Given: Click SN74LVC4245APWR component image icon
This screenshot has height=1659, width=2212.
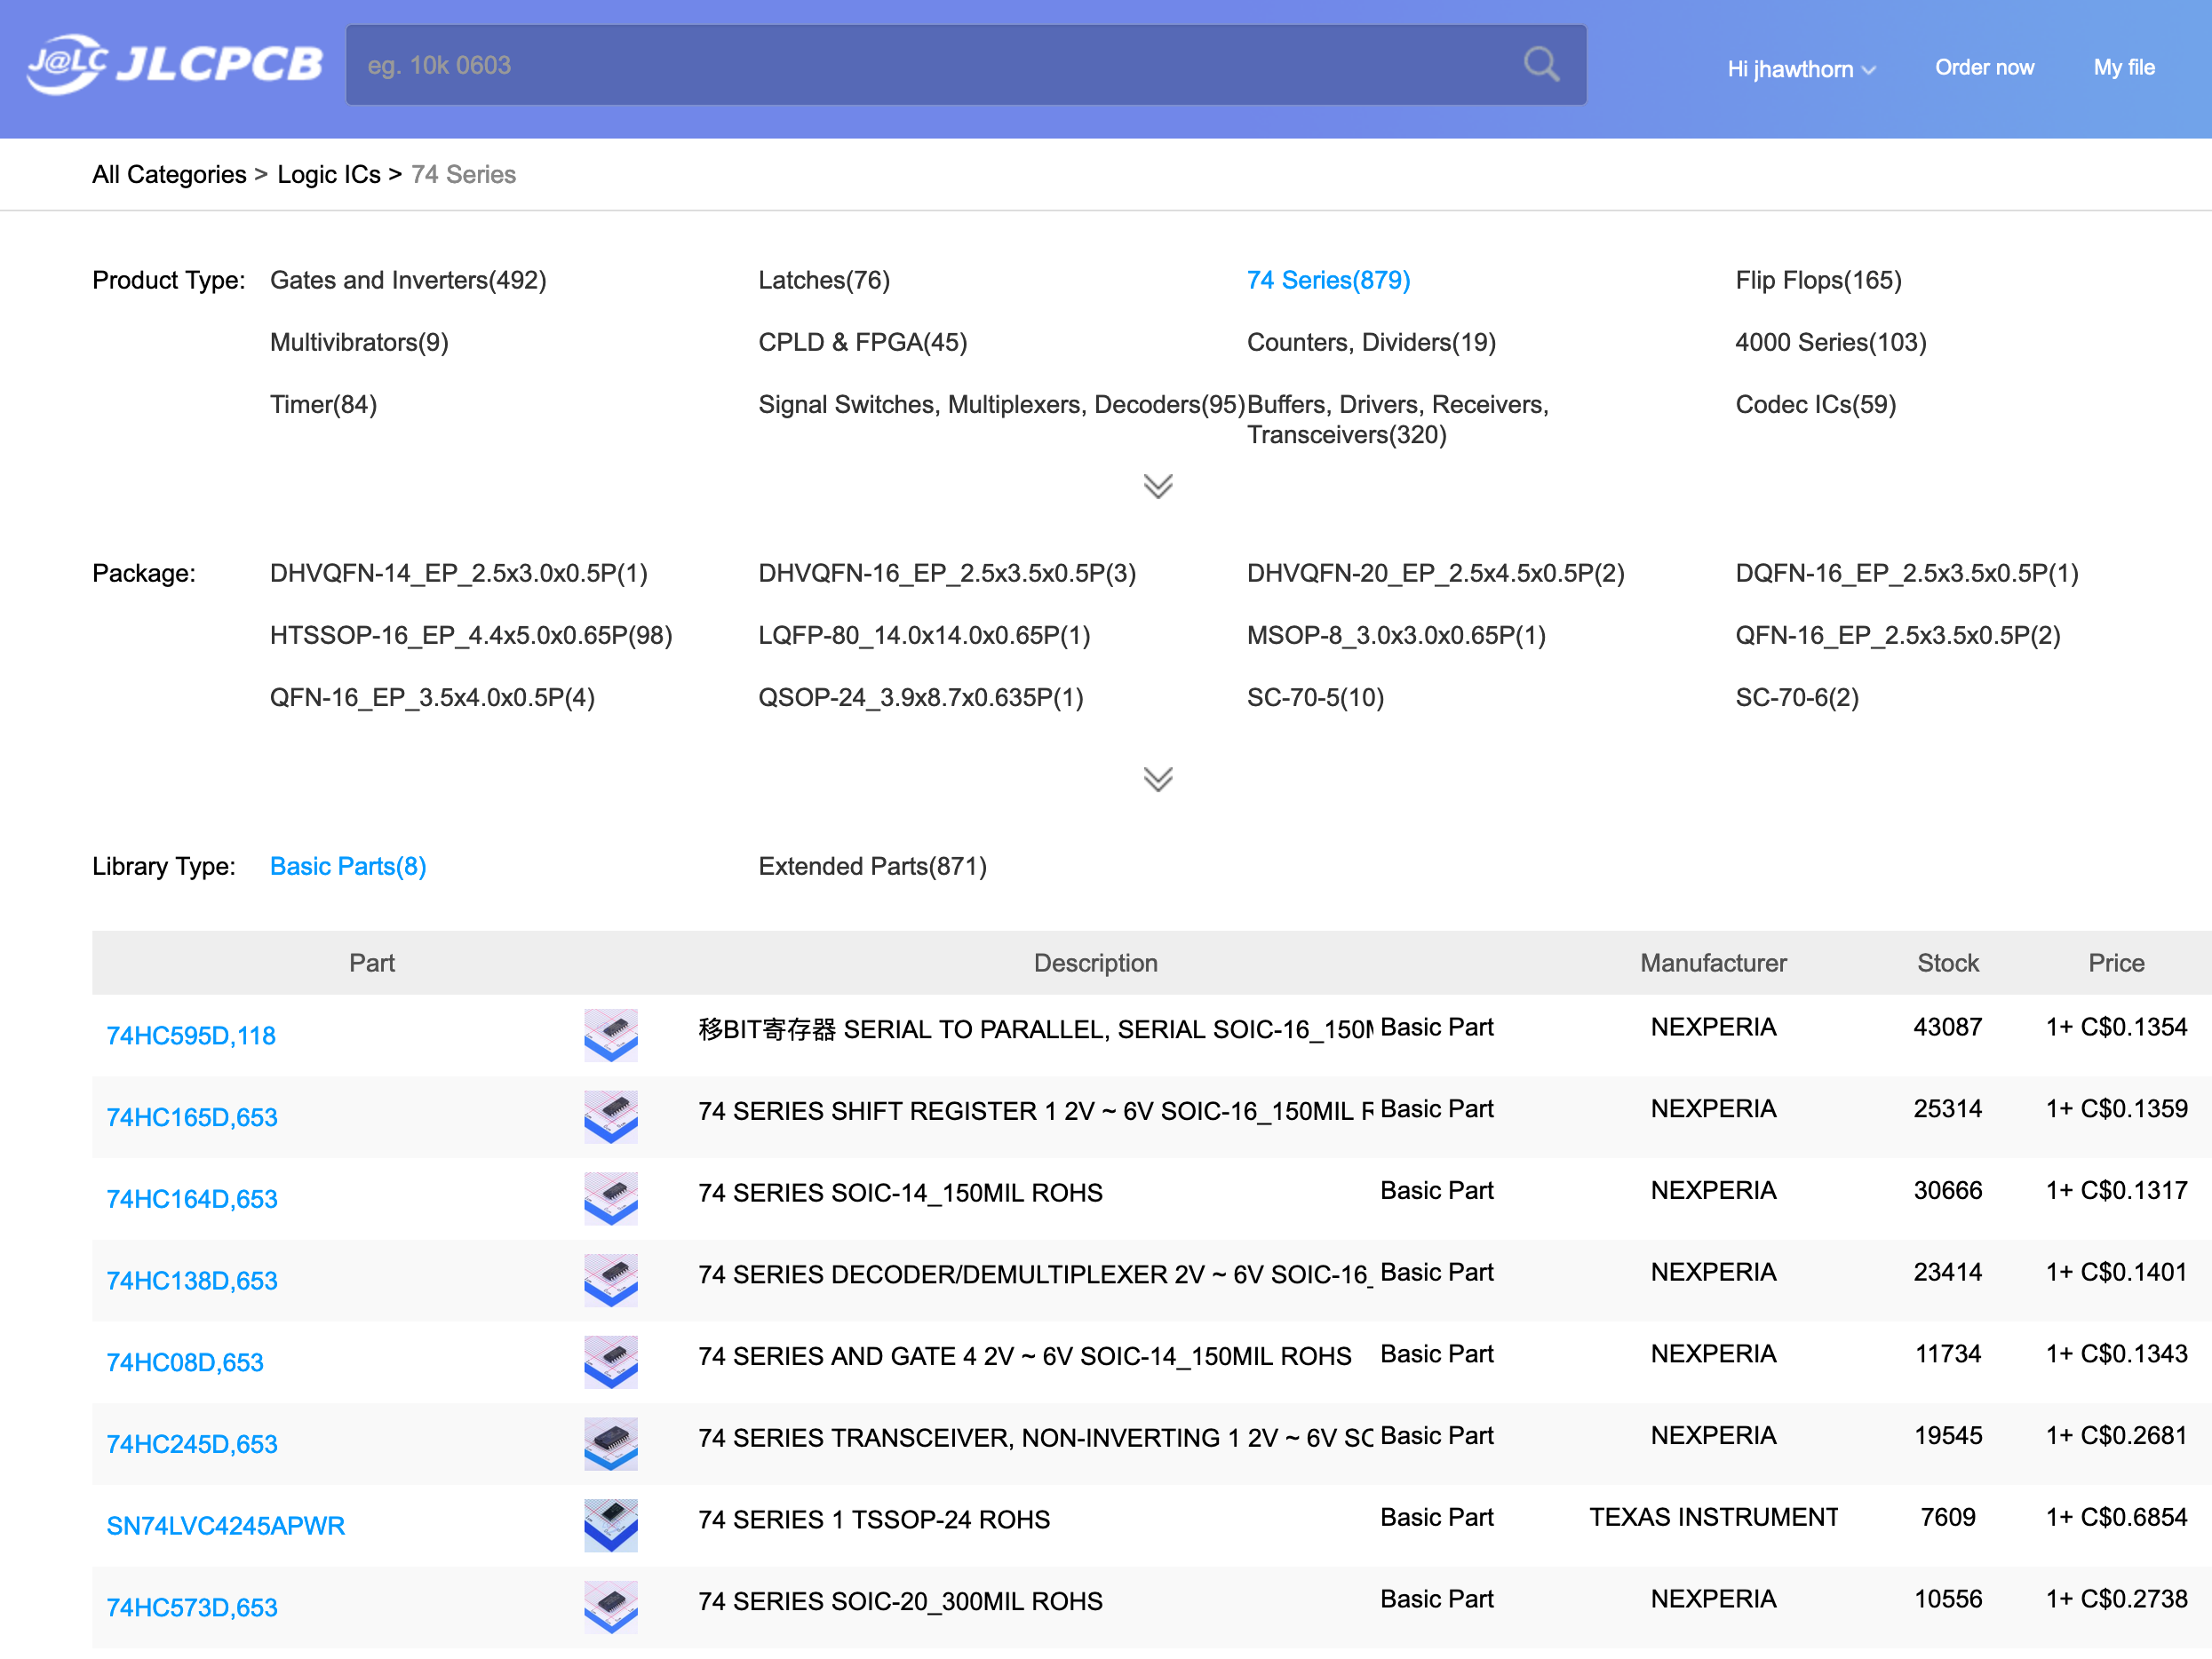Looking at the screenshot, I should pyautogui.click(x=610, y=1525).
